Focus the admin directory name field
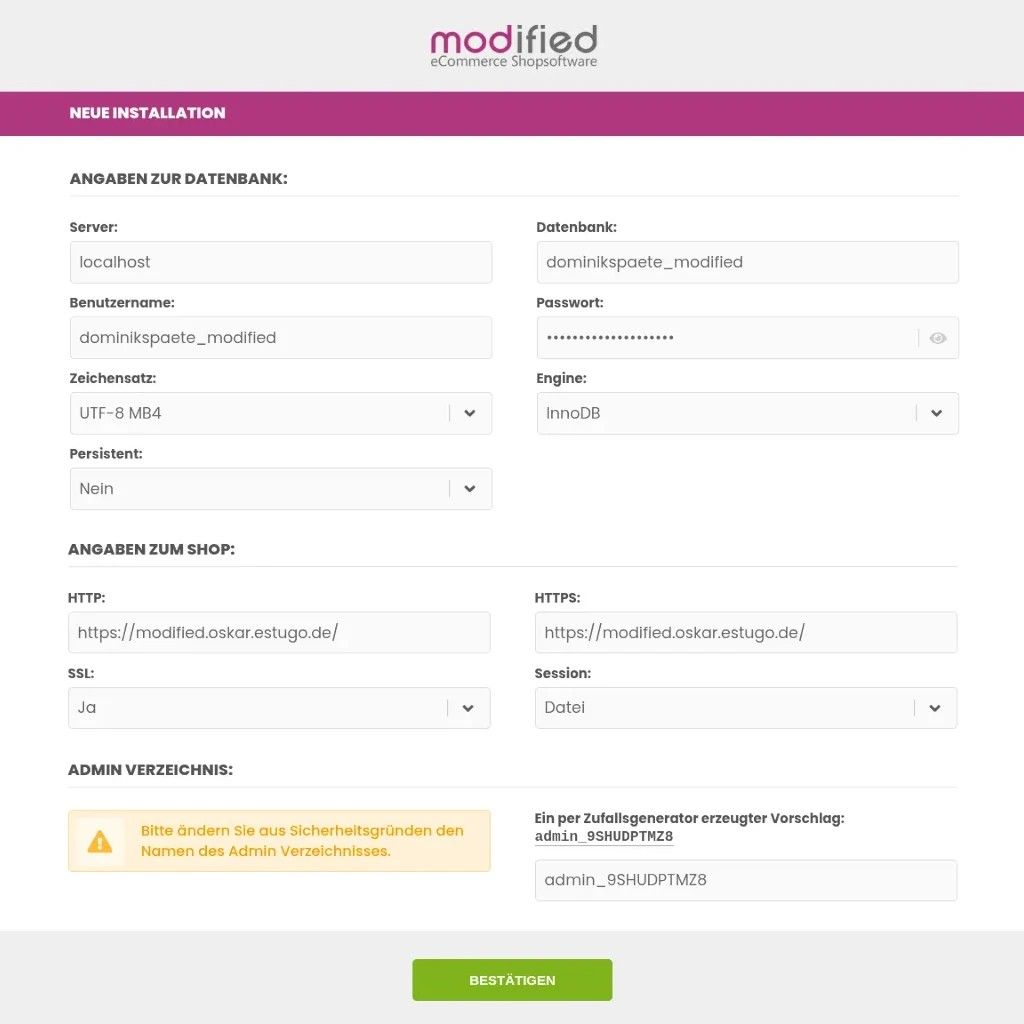 click(746, 881)
